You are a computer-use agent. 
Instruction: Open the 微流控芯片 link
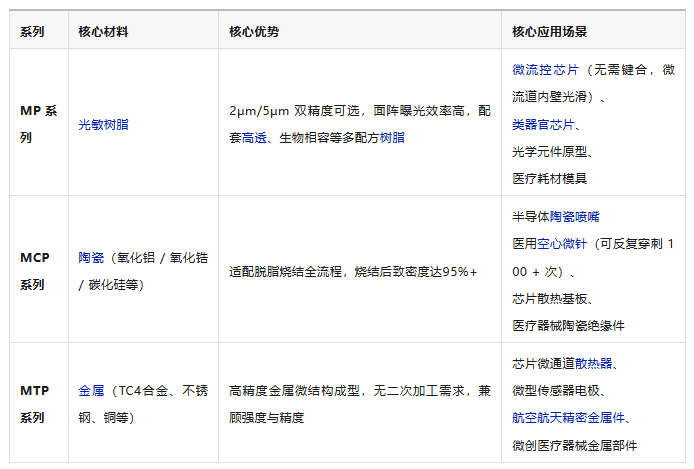[x=545, y=69]
